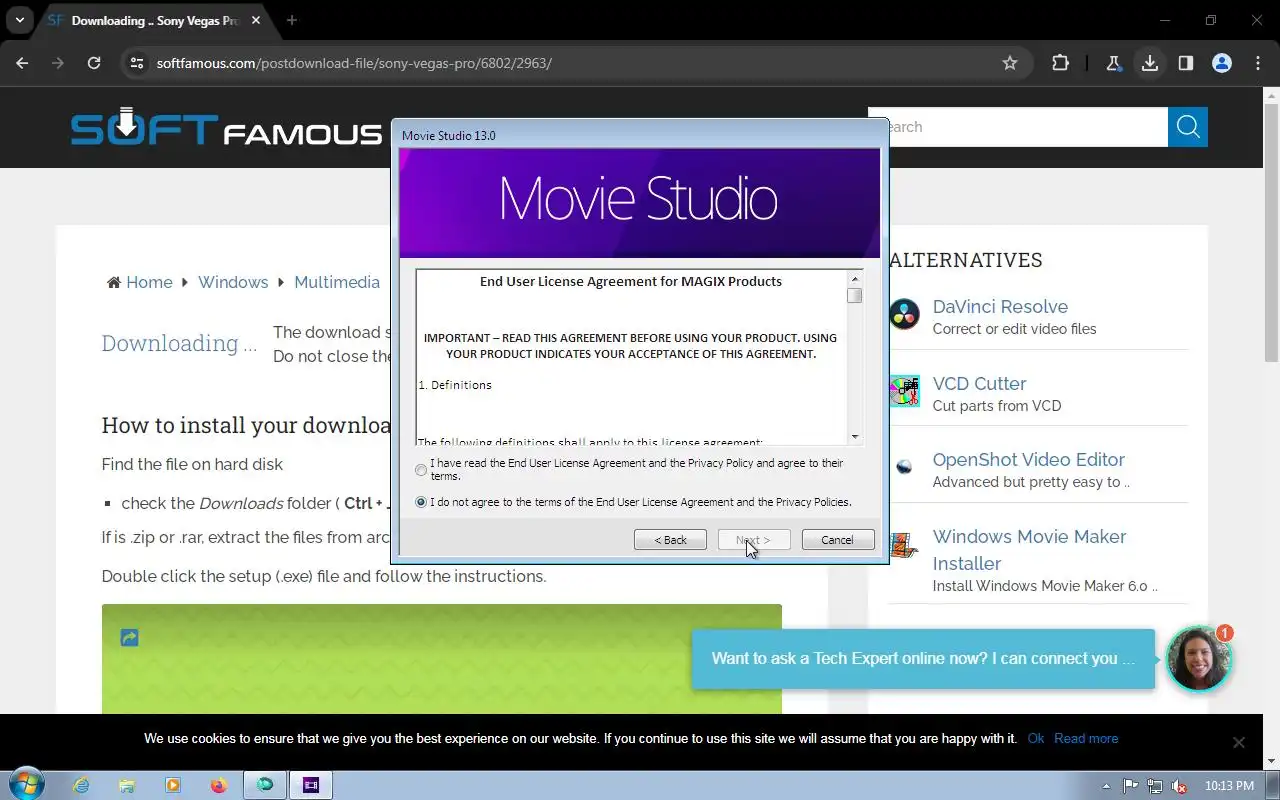Click the Chrome forward arrow
Image resolution: width=1280 pixels, height=800 pixels.
[58, 63]
